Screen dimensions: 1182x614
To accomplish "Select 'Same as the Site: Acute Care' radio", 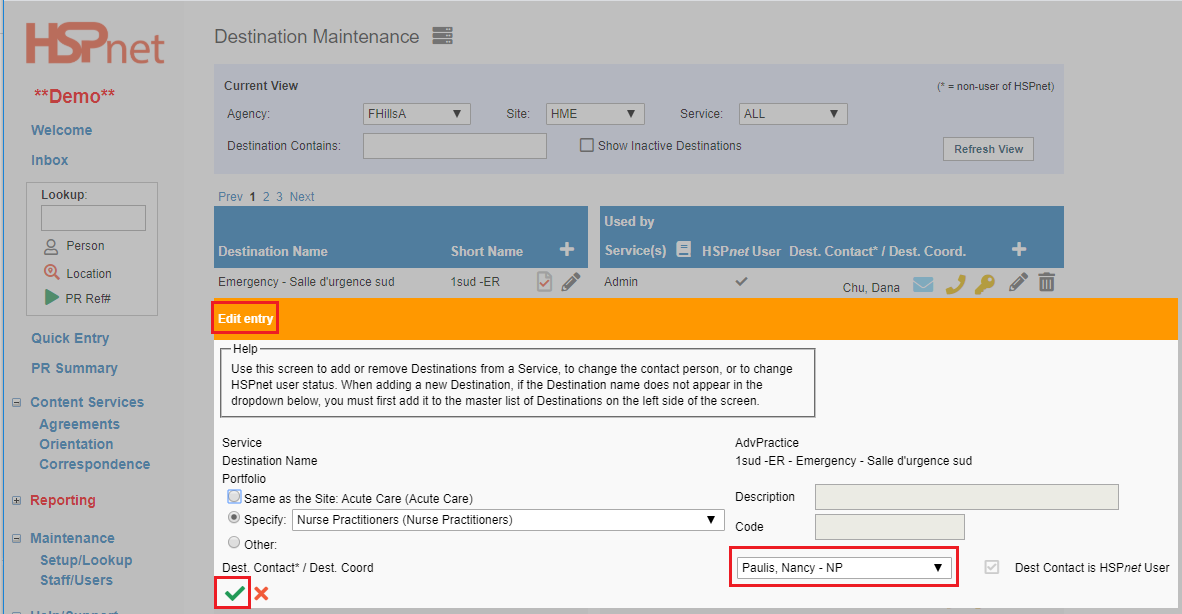I will pyautogui.click(x=234, y=497).
